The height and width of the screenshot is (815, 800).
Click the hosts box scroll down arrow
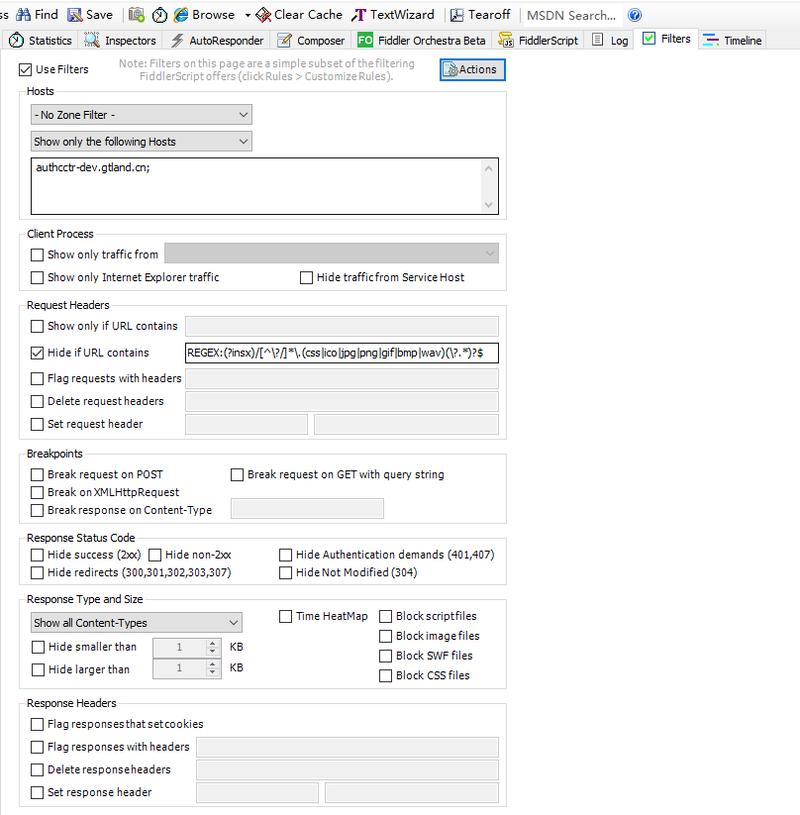[x=489, y=205]
